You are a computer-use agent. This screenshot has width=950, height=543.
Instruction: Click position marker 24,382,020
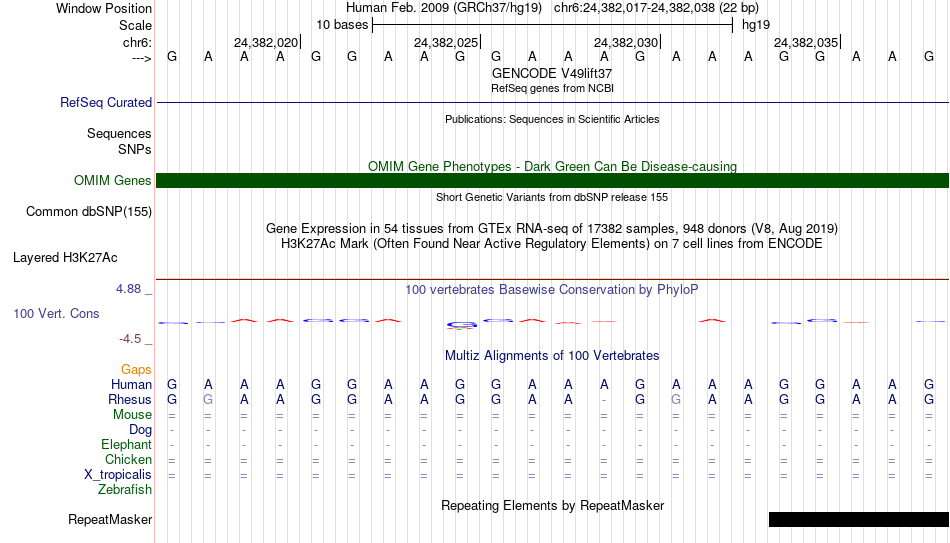267,42
